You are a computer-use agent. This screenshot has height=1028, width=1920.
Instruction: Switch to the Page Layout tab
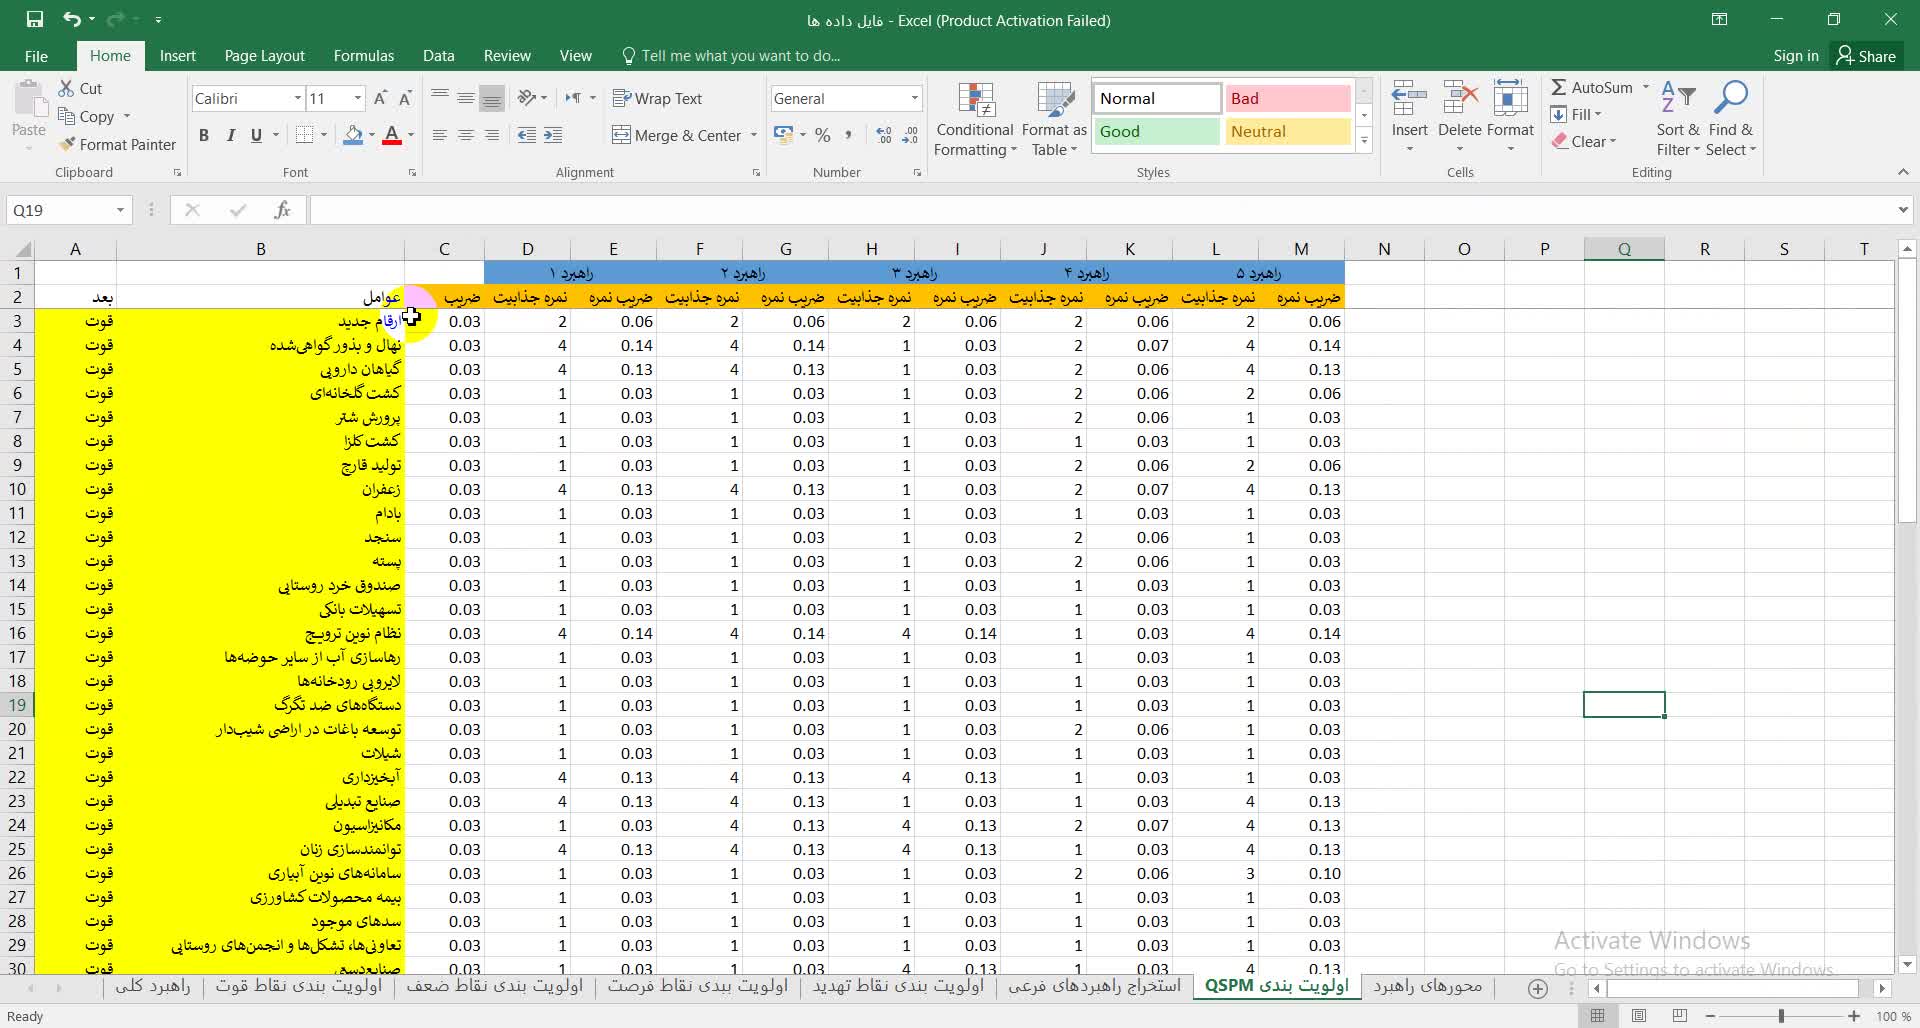point(264,56)
